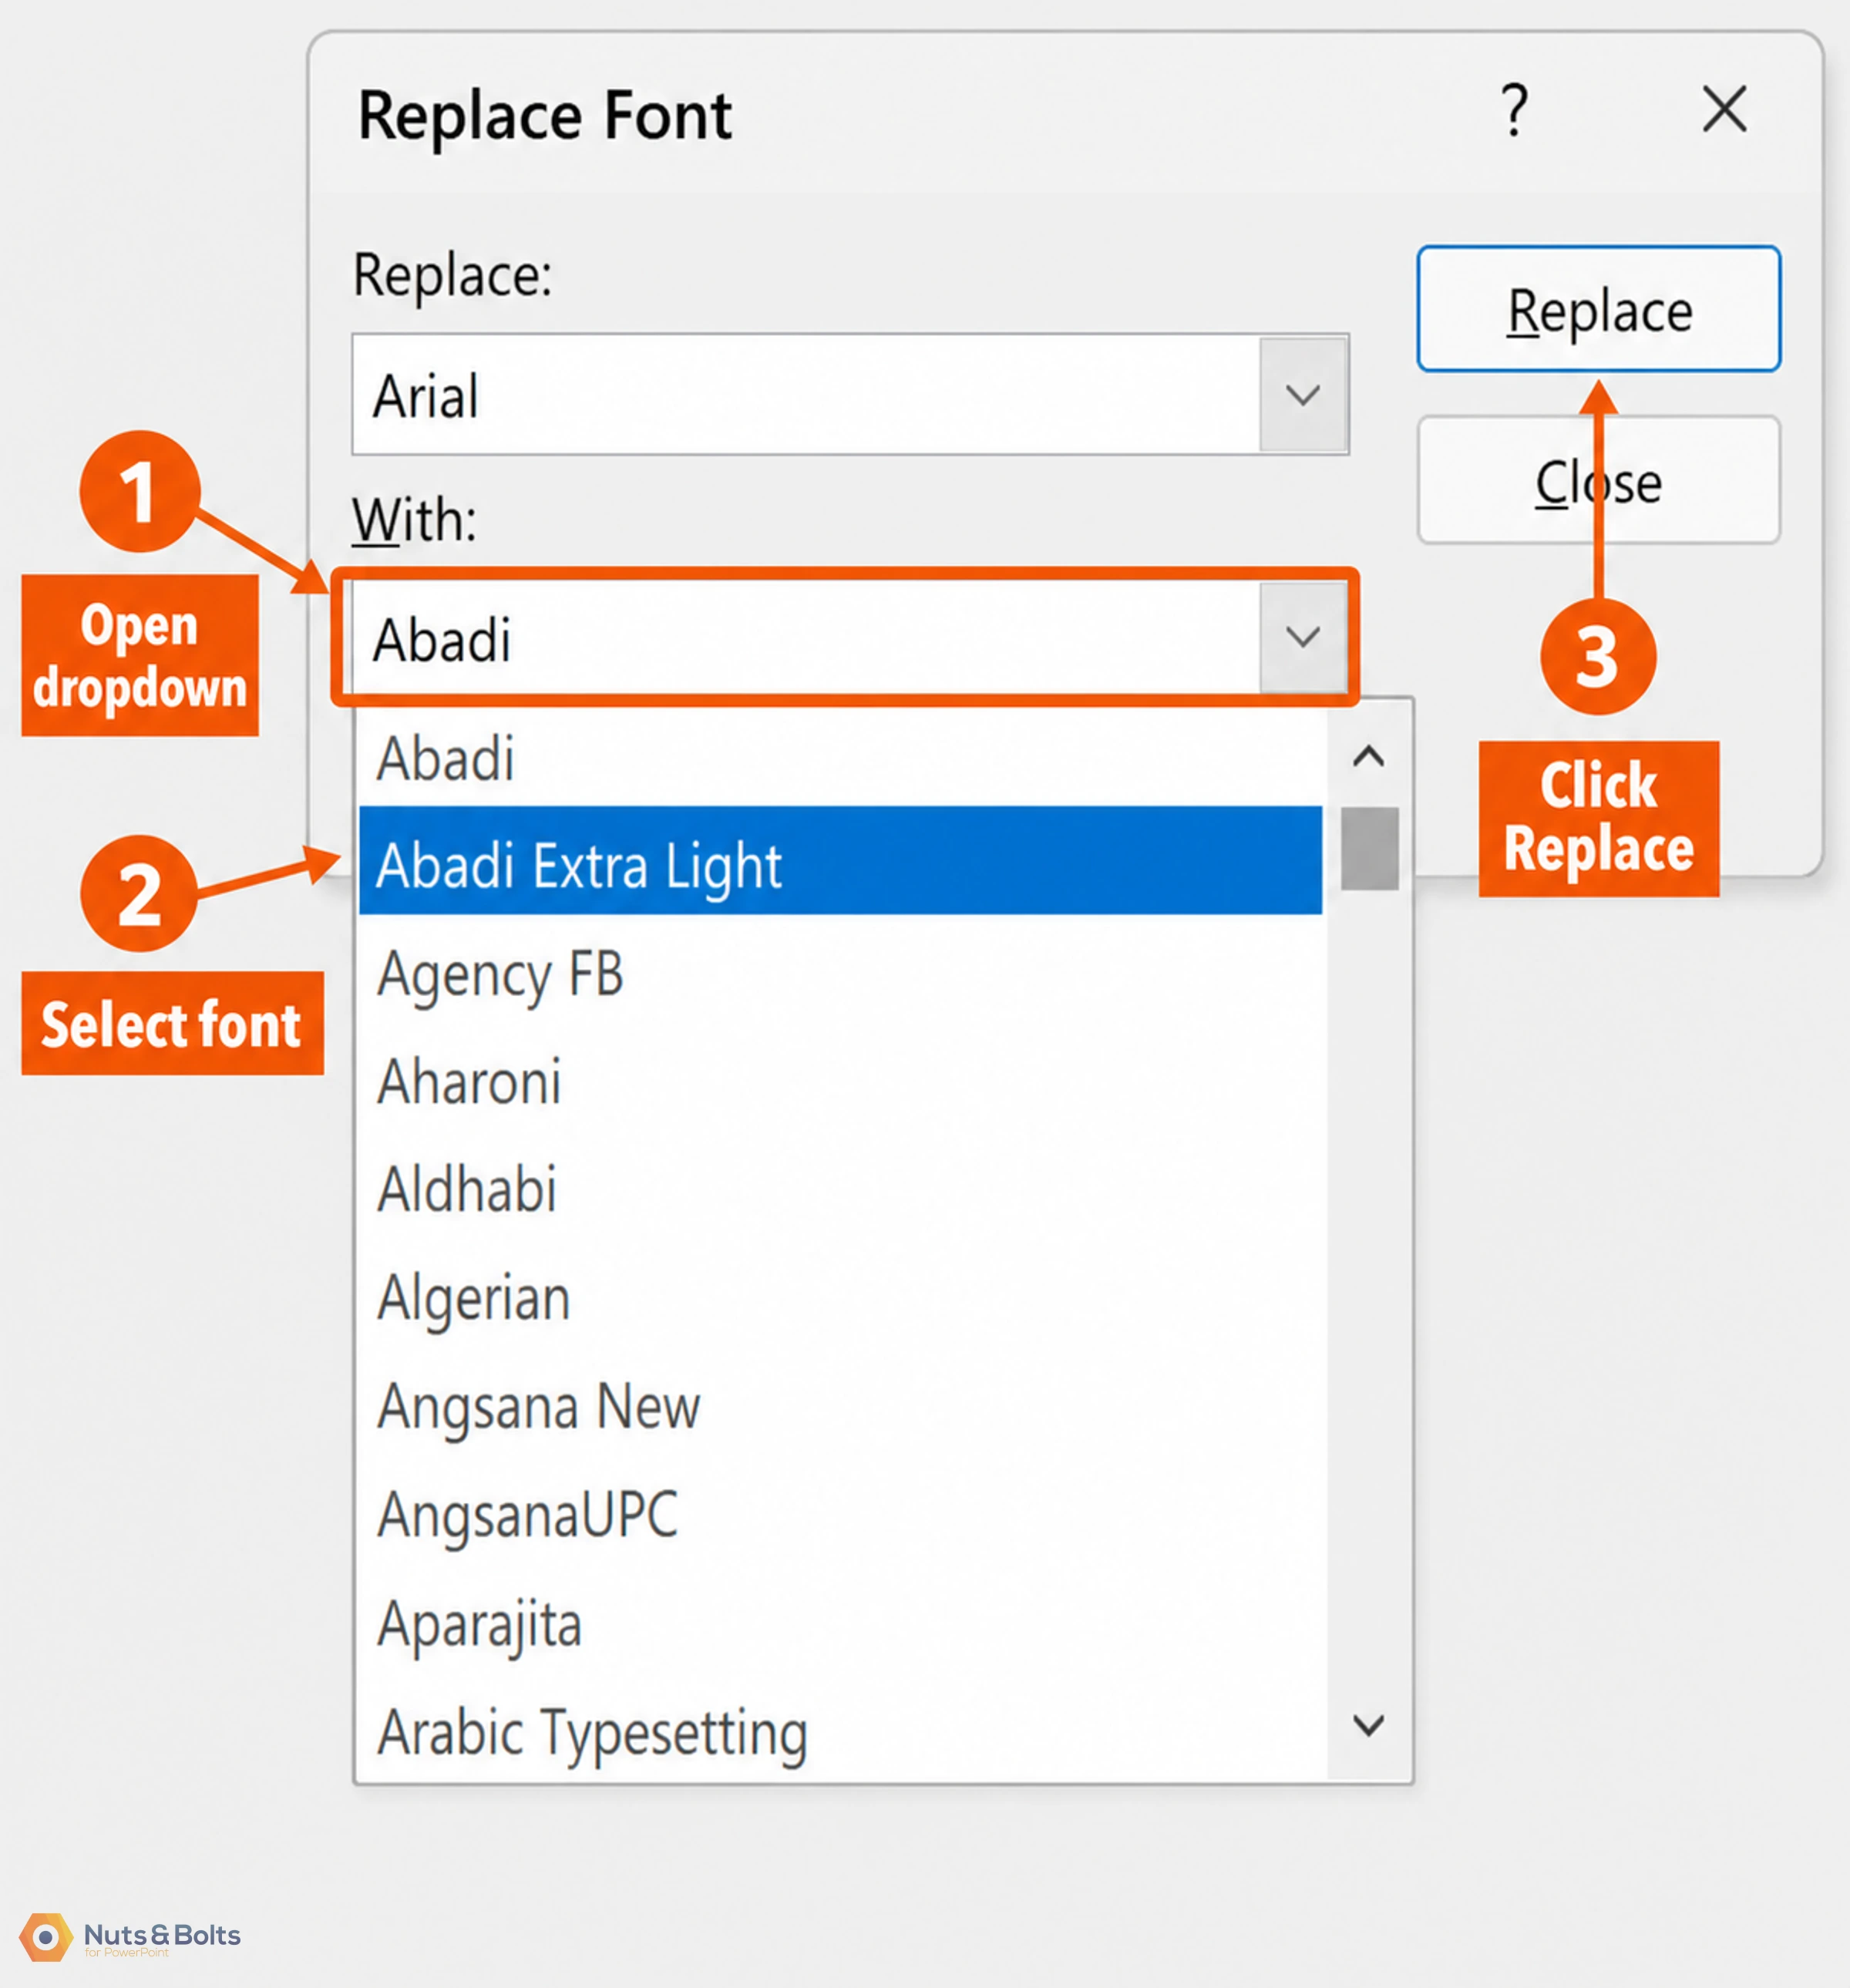Image resolution: width=1850 pixels, height=1988 pixels.
Task: Click the font list scroll down arrow
Action: click(1369, 1725)
